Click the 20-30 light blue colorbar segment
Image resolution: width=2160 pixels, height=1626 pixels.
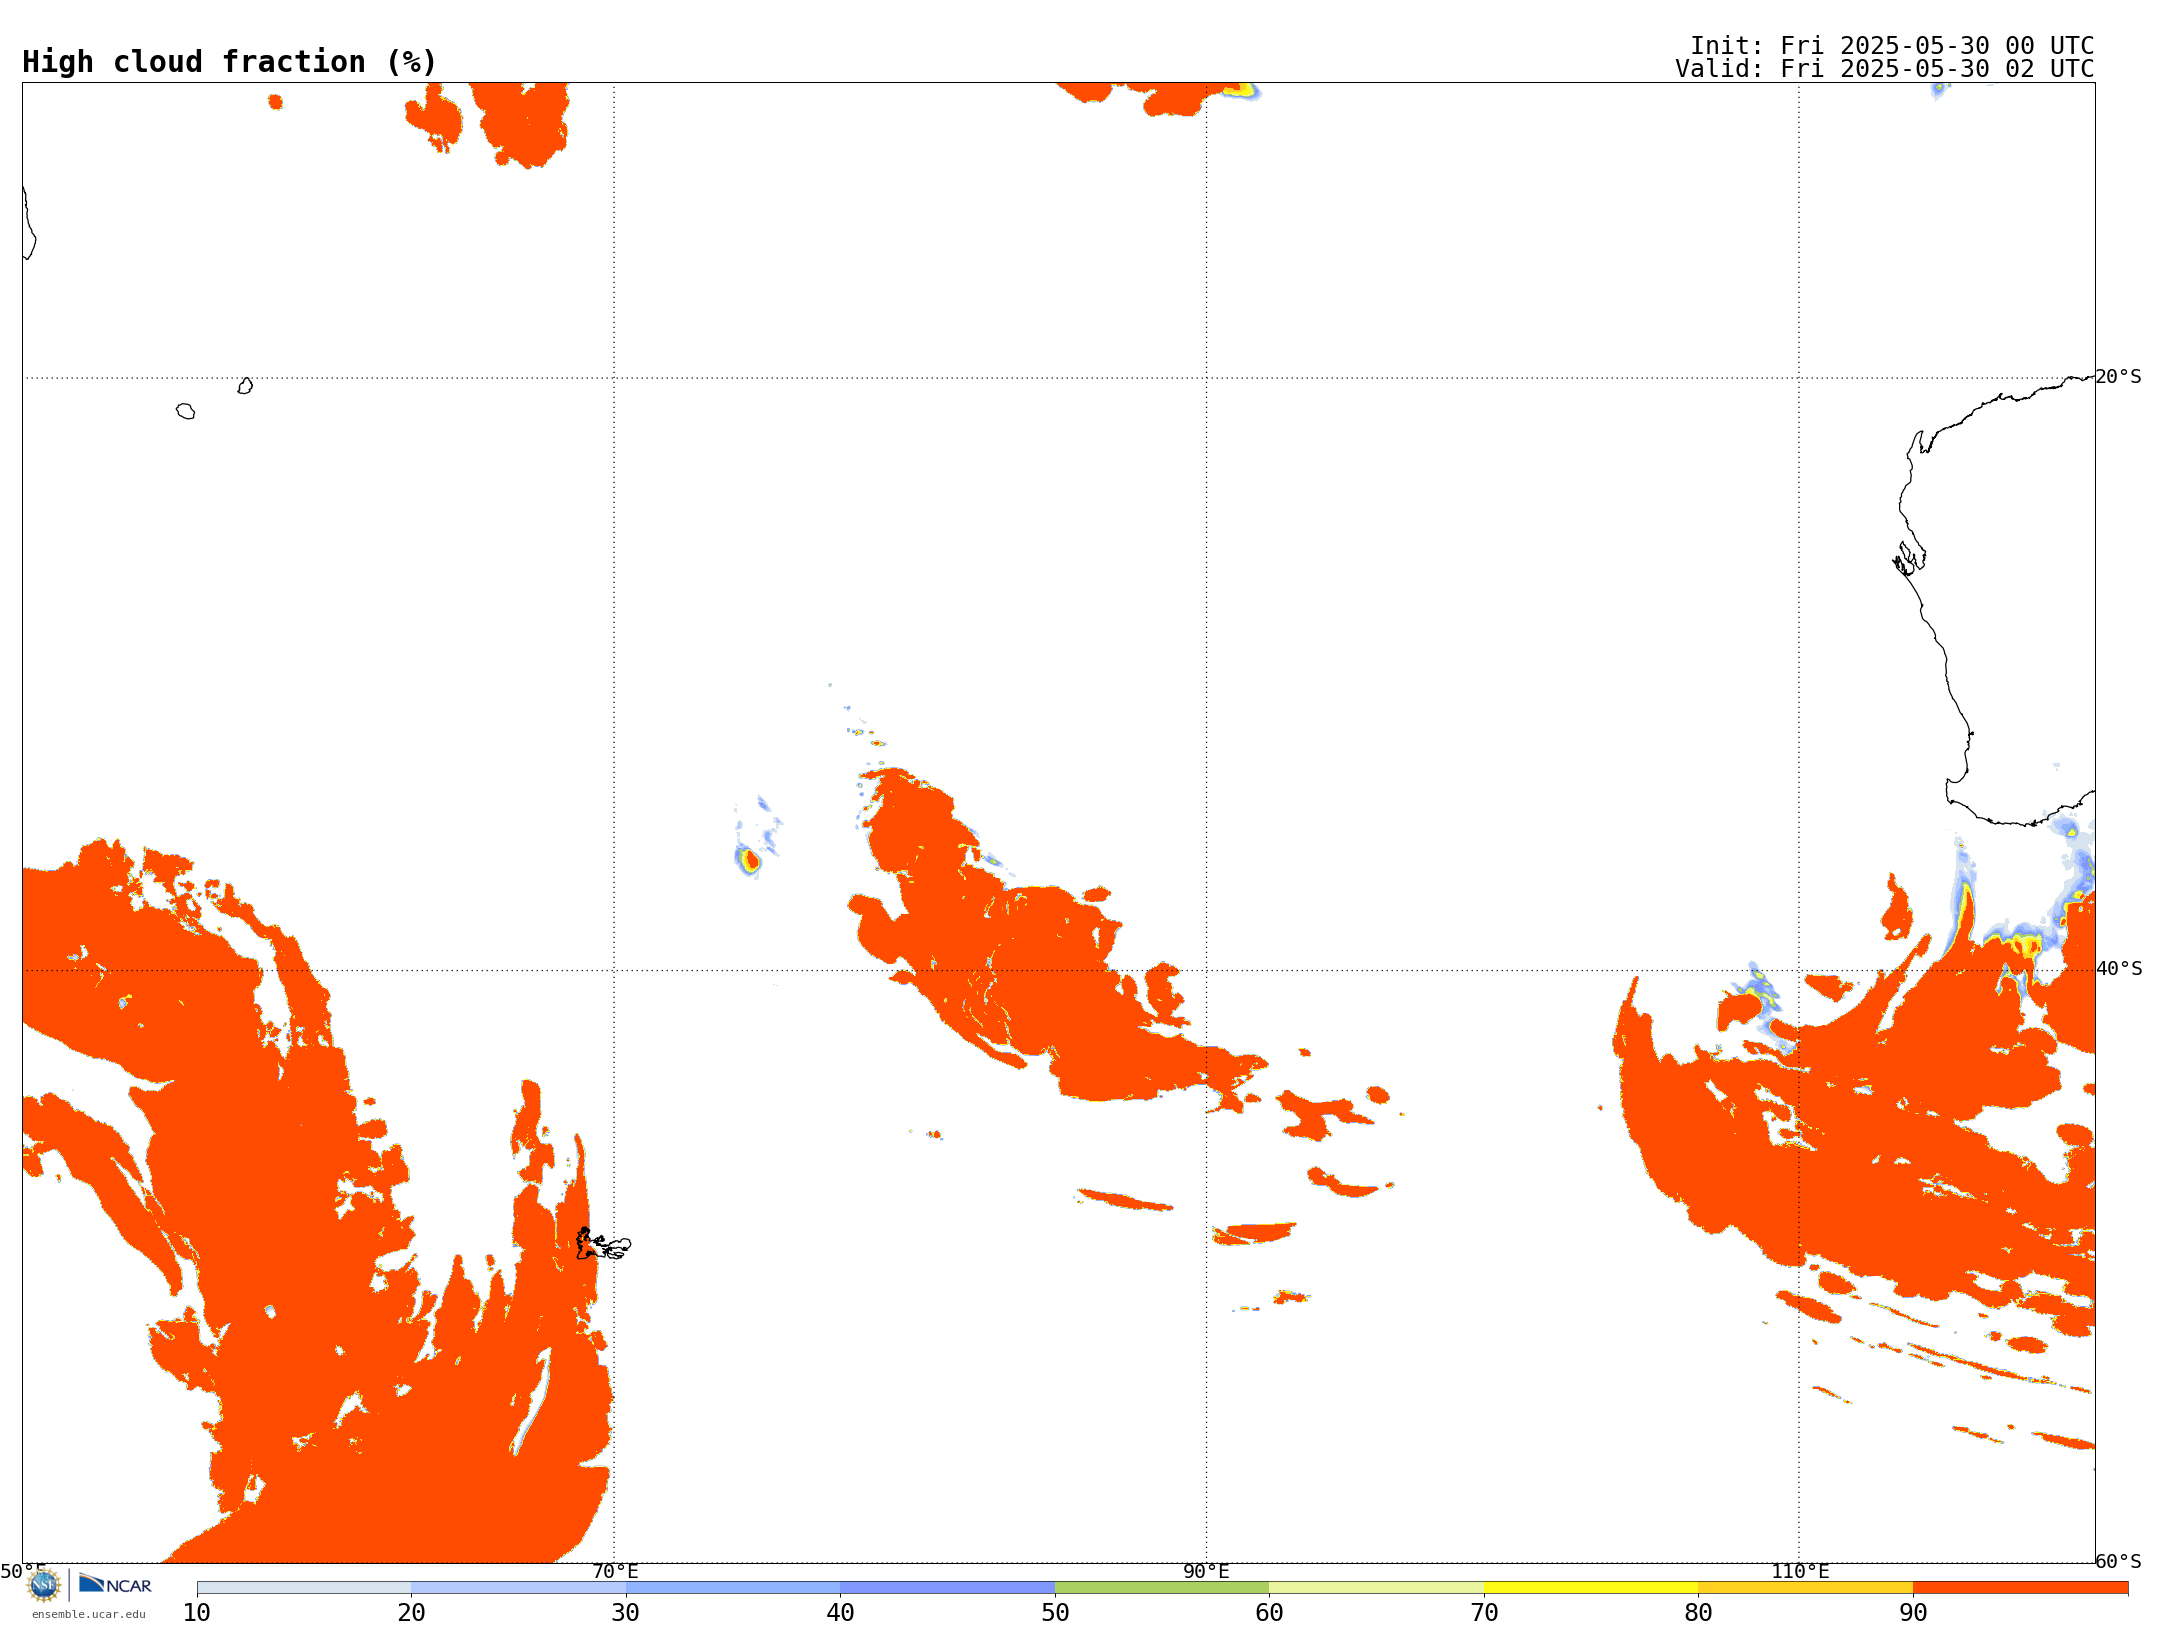[518, 1587]
